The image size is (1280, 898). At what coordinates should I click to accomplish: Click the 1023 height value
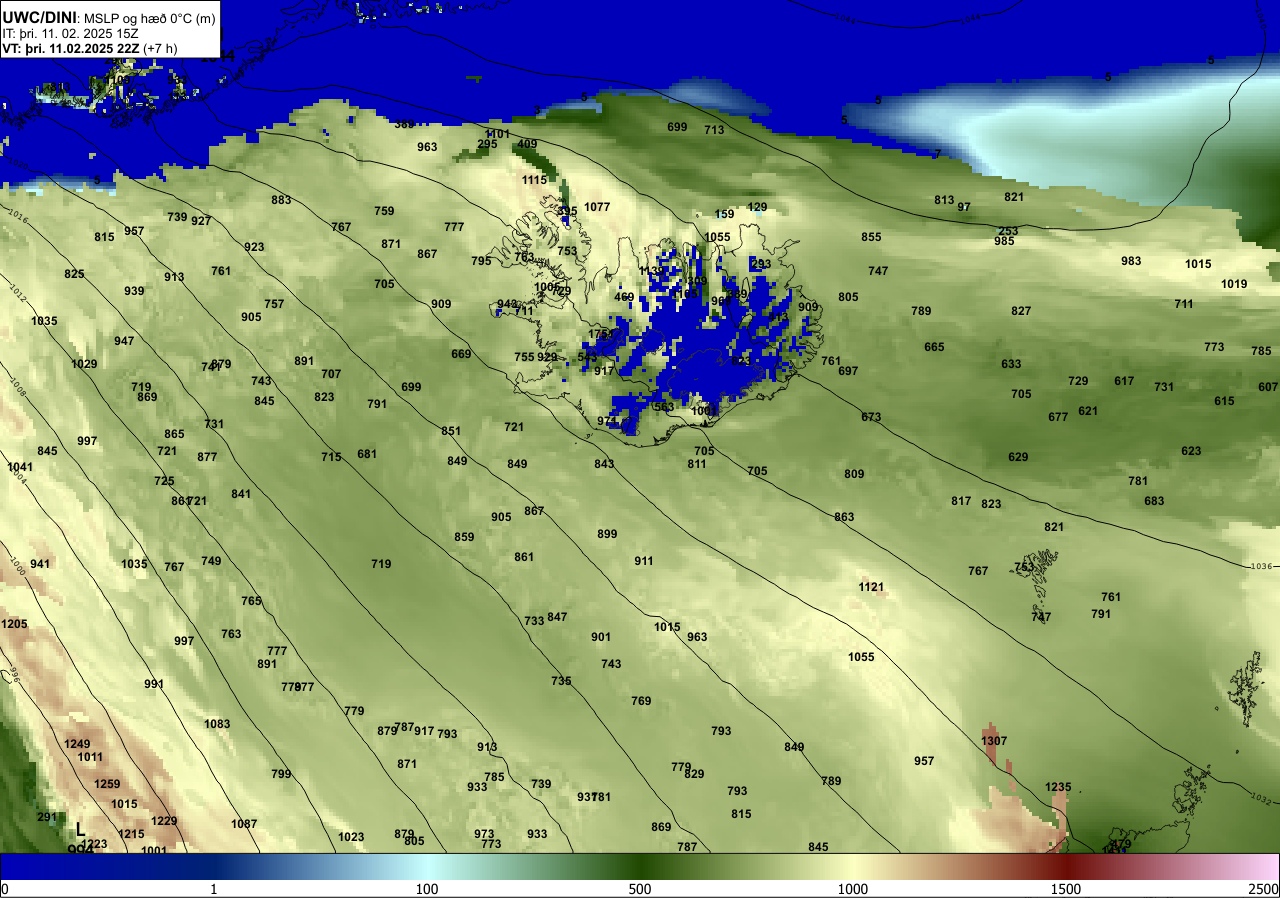point(351,837)
